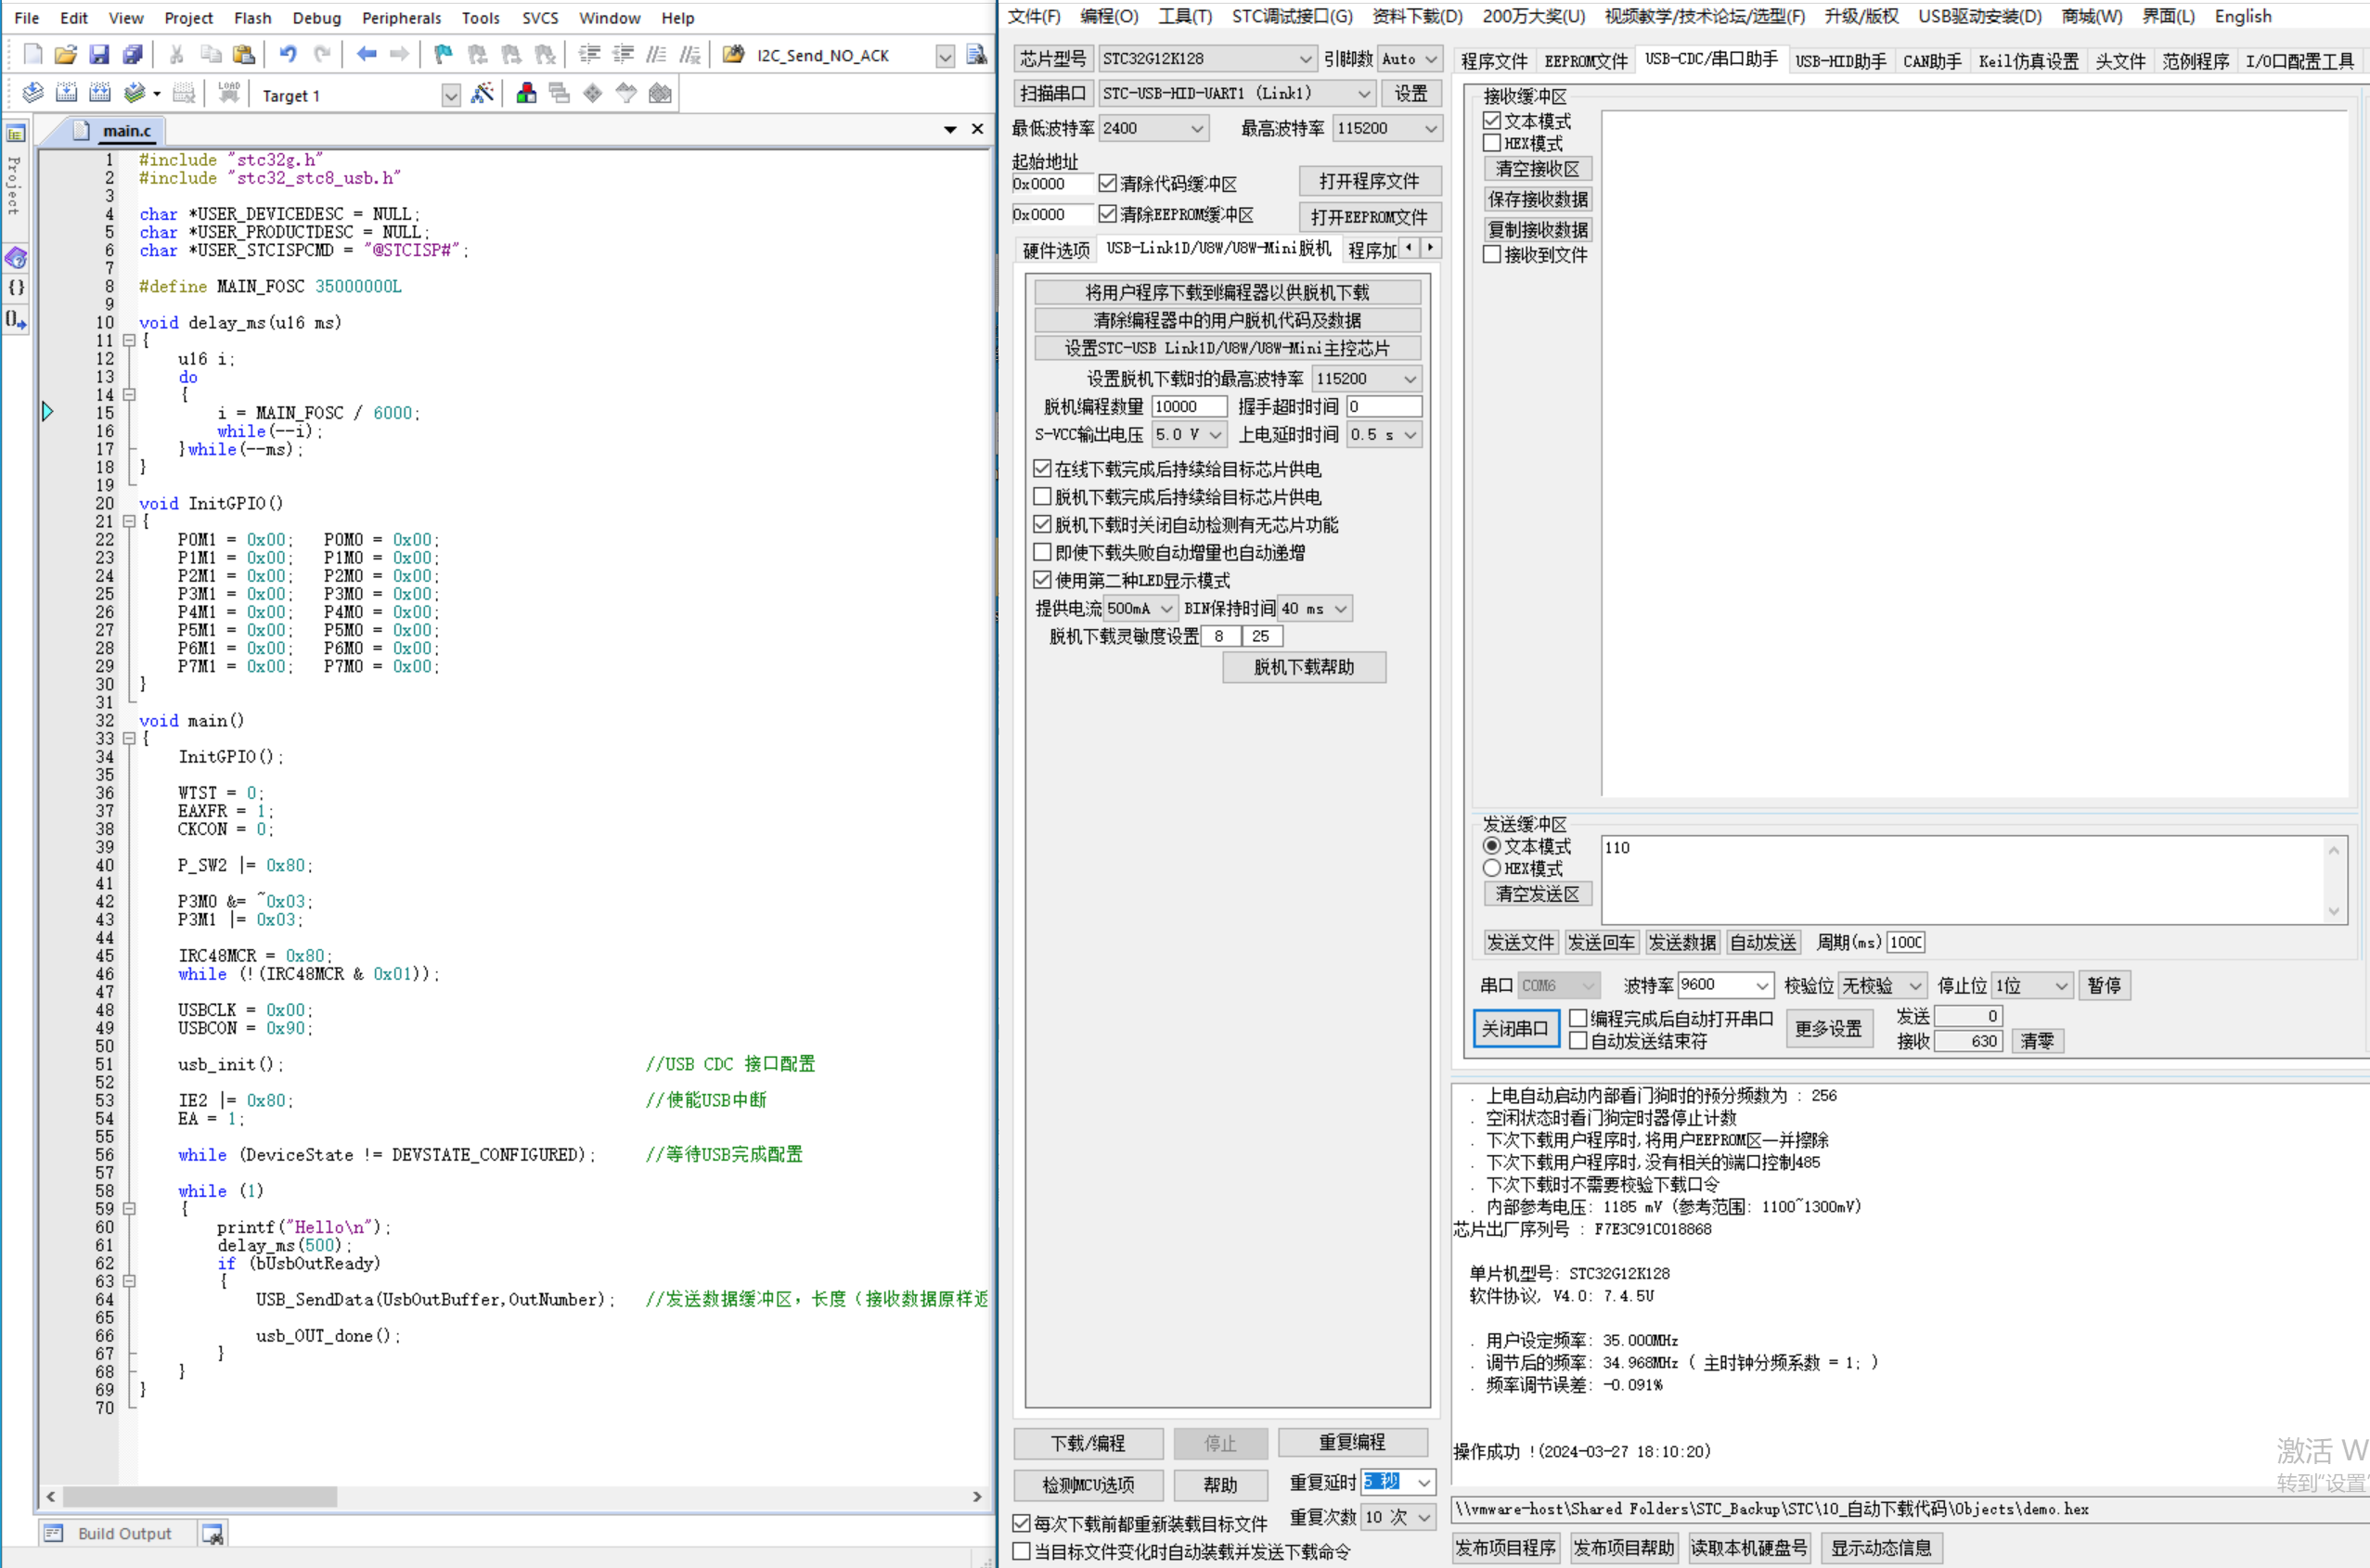Screen dimensions: 2370x1568
Task: Click the Undo arrow icon
Action: coord(288,55)
